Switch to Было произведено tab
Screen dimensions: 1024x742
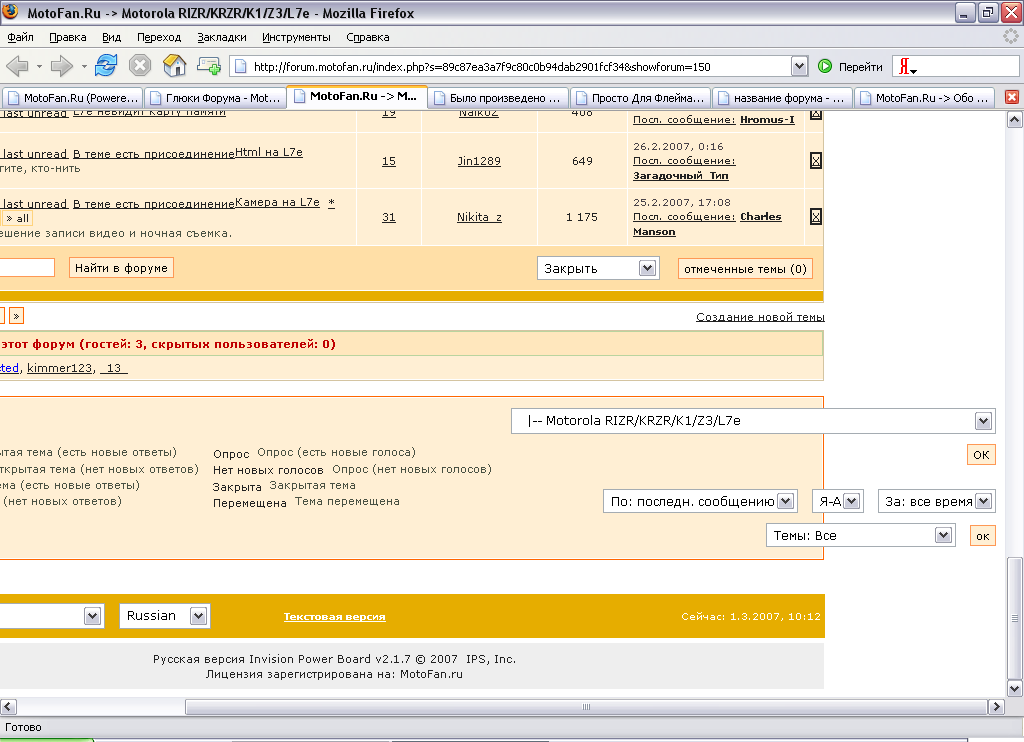499,98
